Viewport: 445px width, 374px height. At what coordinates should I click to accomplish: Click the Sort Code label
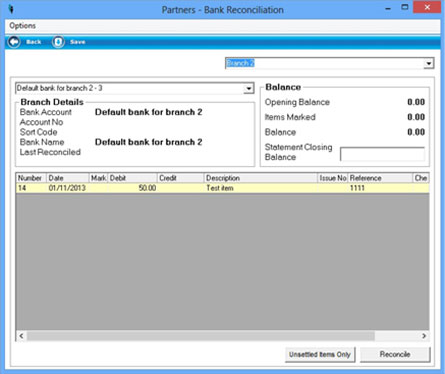coord(38,132)
